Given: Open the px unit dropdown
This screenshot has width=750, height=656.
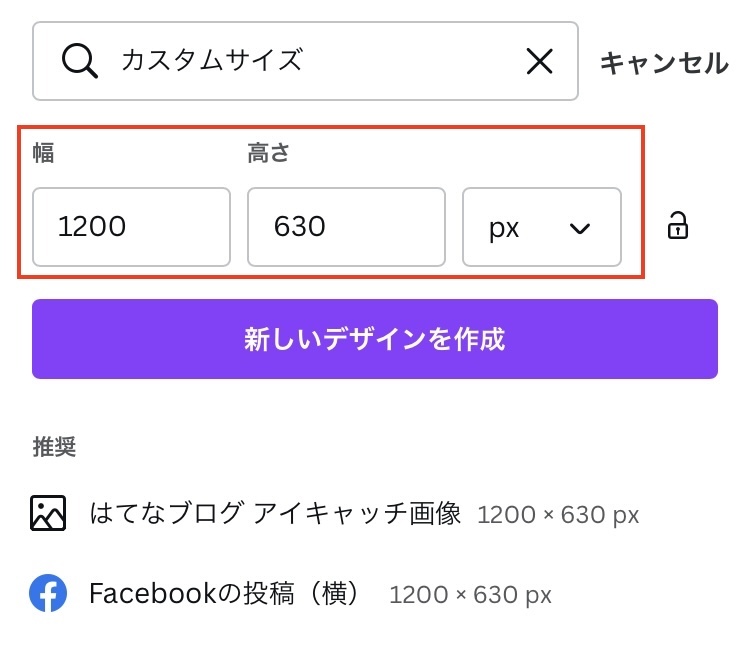Looking at the screenshot, I should pyautogui.click(x=541, y=227).
